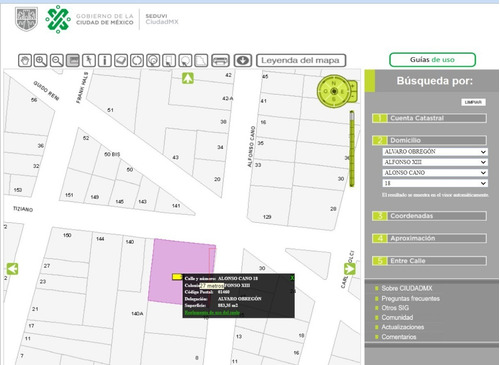Click parcel labeled 140A
This screenshot has width=500, height=365.
[x=137, y=314]
